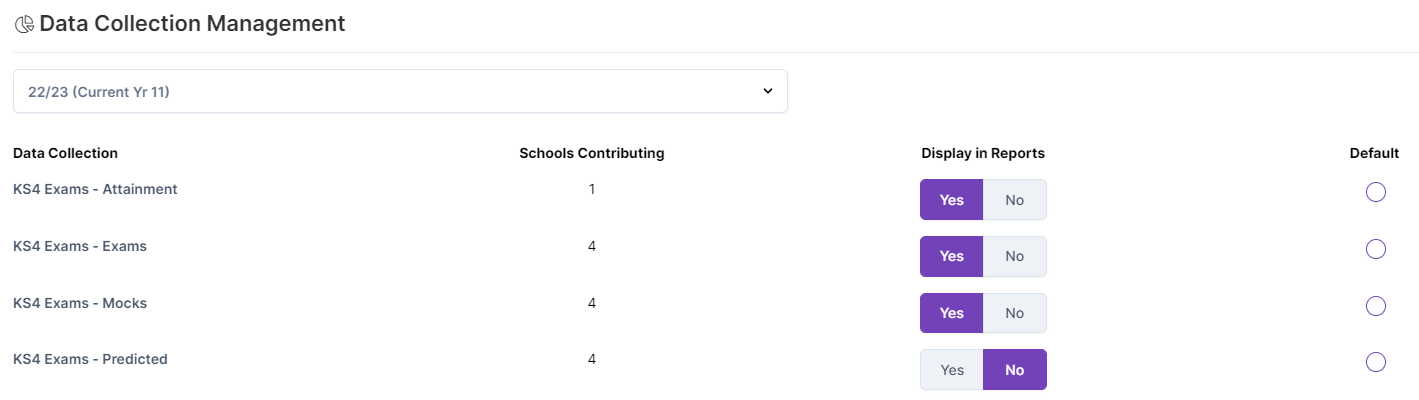Click the KS4 Exams - Predicted row label
Image resolution: width=1419 pixels, height=400 pixels.
pos(90,359)
